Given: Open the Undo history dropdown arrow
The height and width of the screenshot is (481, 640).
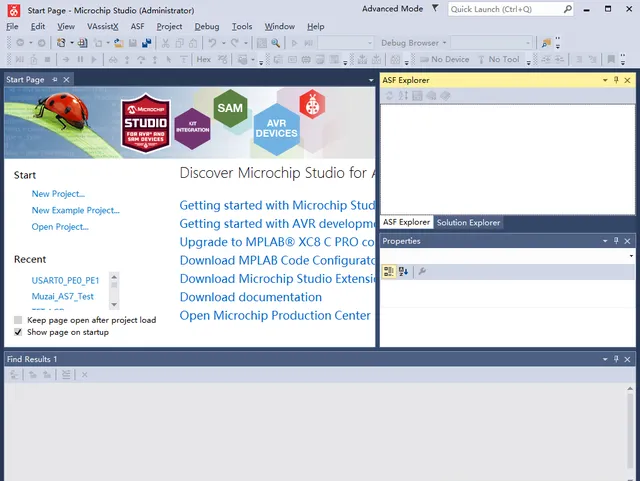Looking at the screenshot, I should click(x=223, y=43).
